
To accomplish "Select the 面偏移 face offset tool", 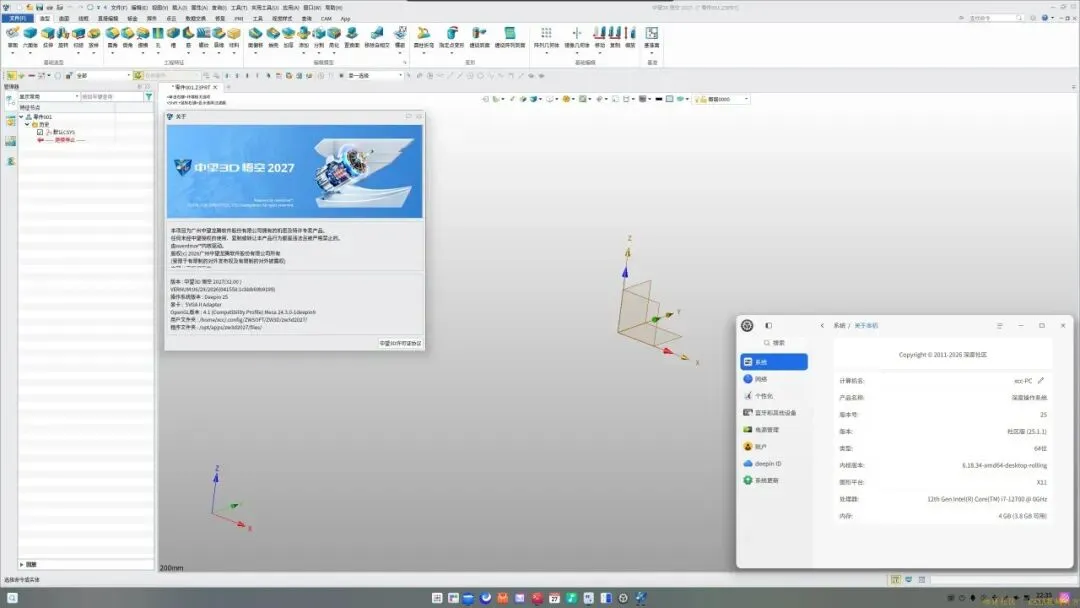I will 256,37.
